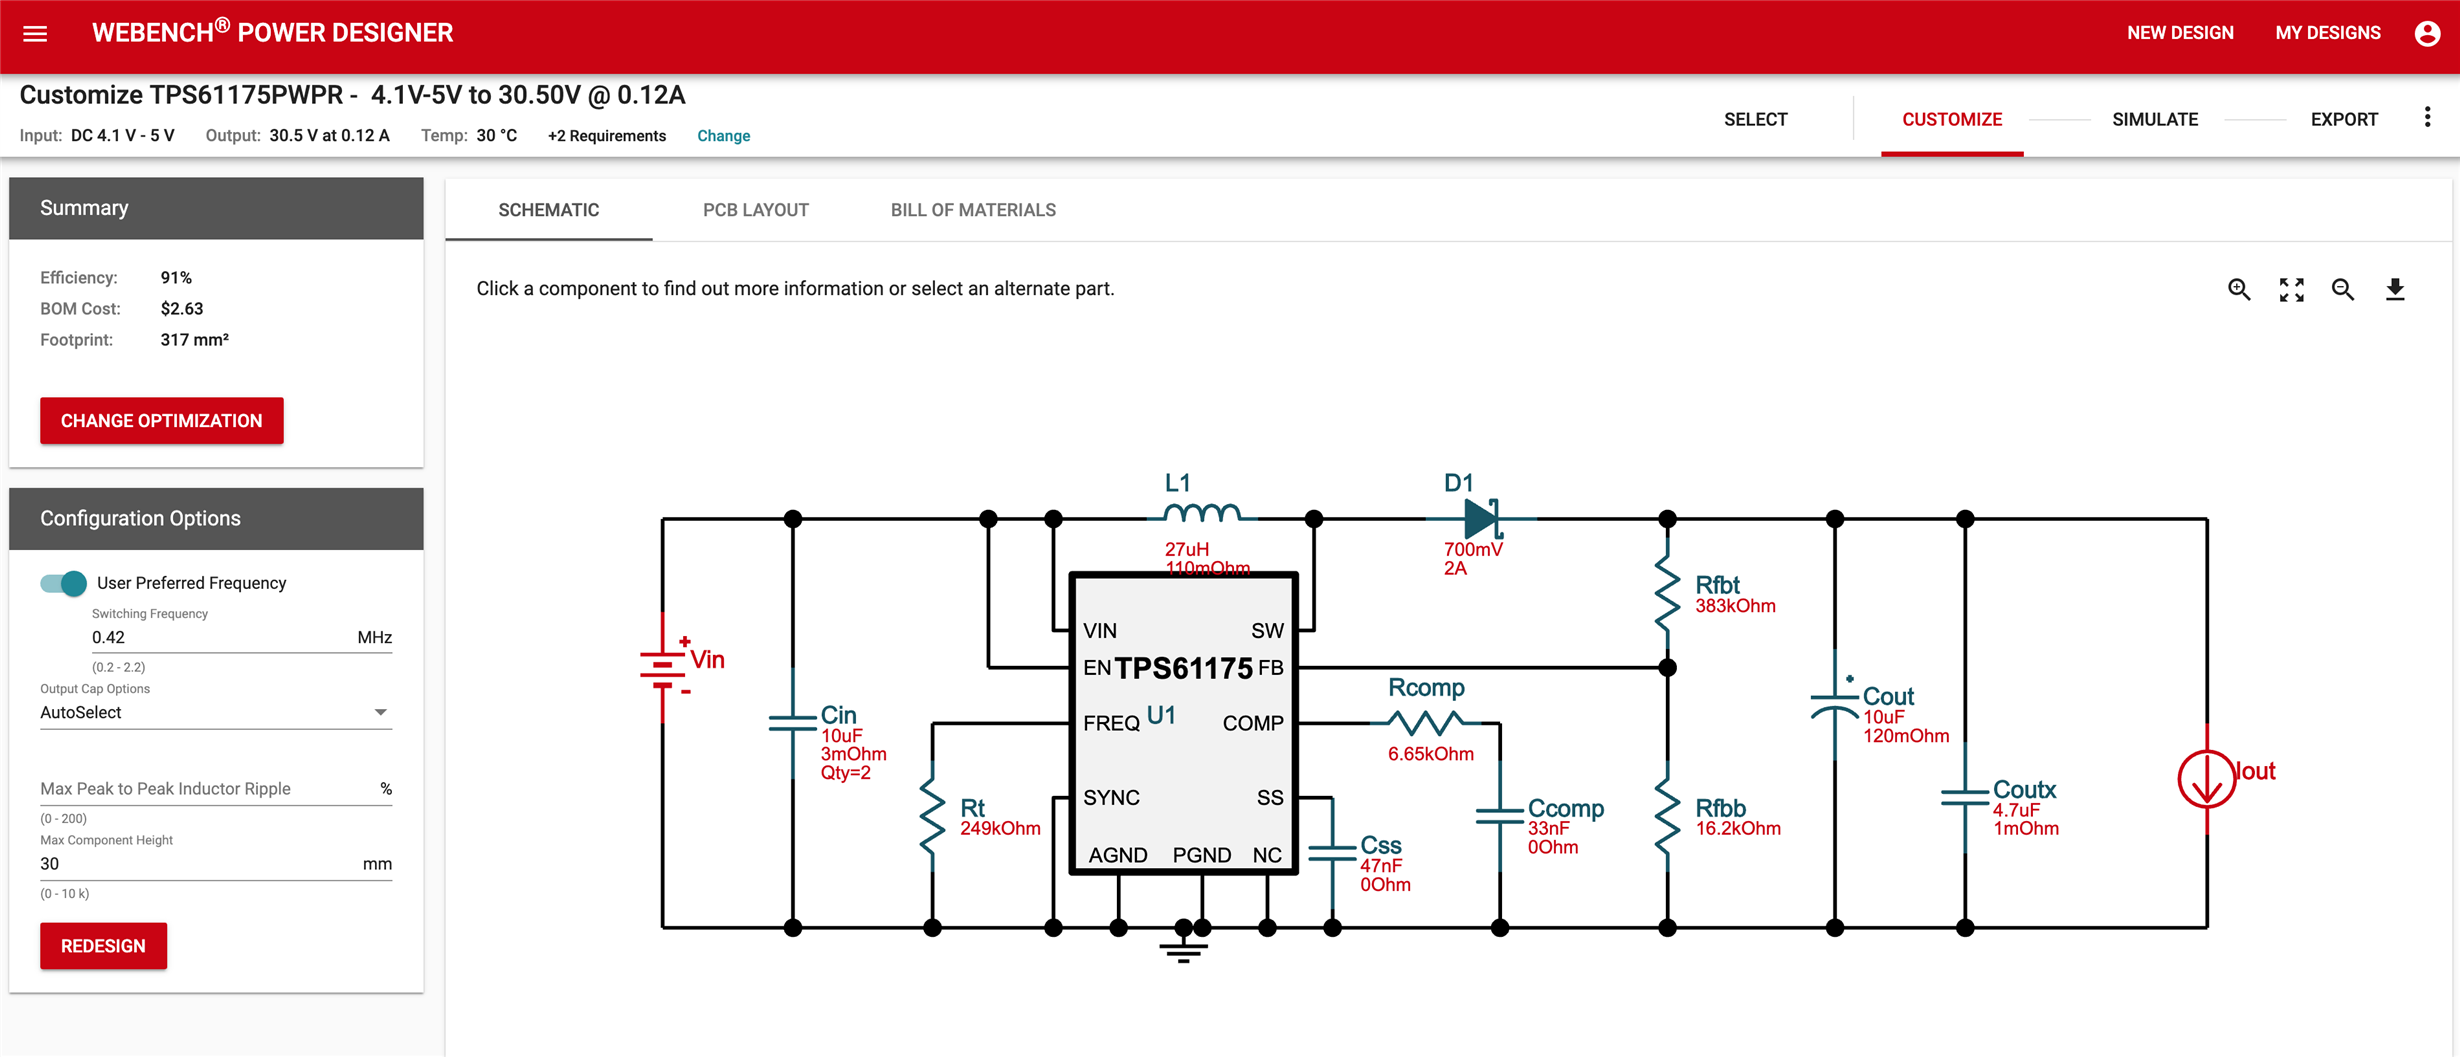Image resolution: width=2460 pixels, height=1057 pixels.
Task: Select the D1 diode symbol
Action: pos(1481,518)
